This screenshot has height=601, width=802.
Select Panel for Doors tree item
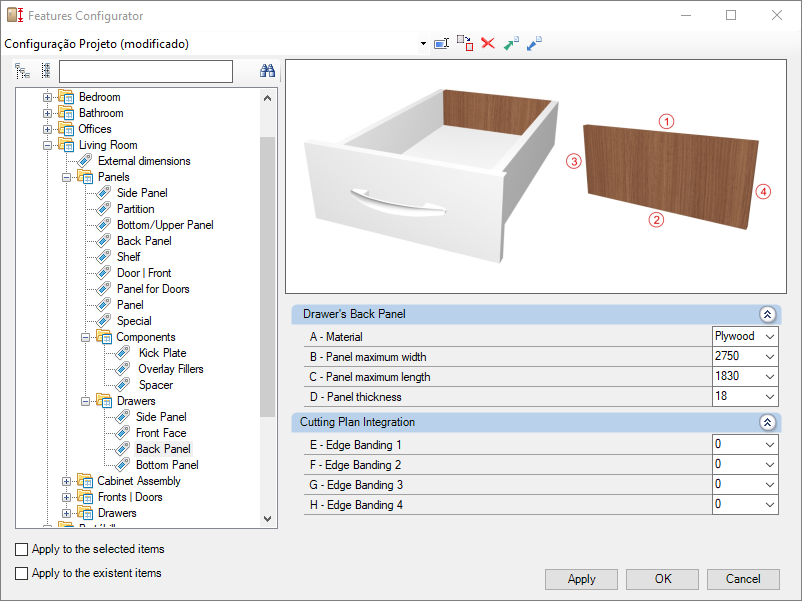pyautogui.click(x=153, y=289)
